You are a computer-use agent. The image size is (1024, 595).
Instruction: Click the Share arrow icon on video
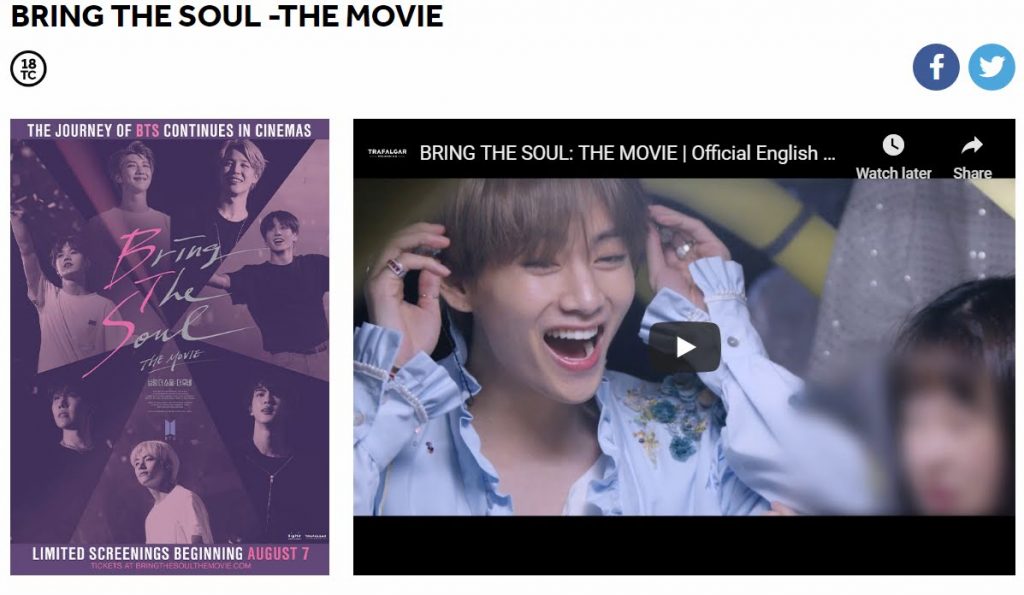tap(972, 145)
